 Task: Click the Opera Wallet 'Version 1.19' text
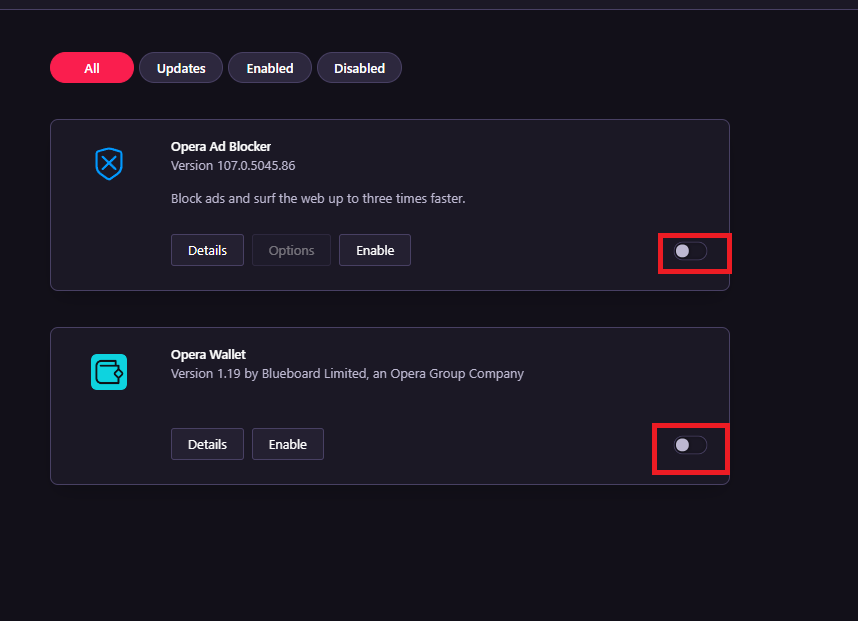pyautogui.click(x=207, y=374)
